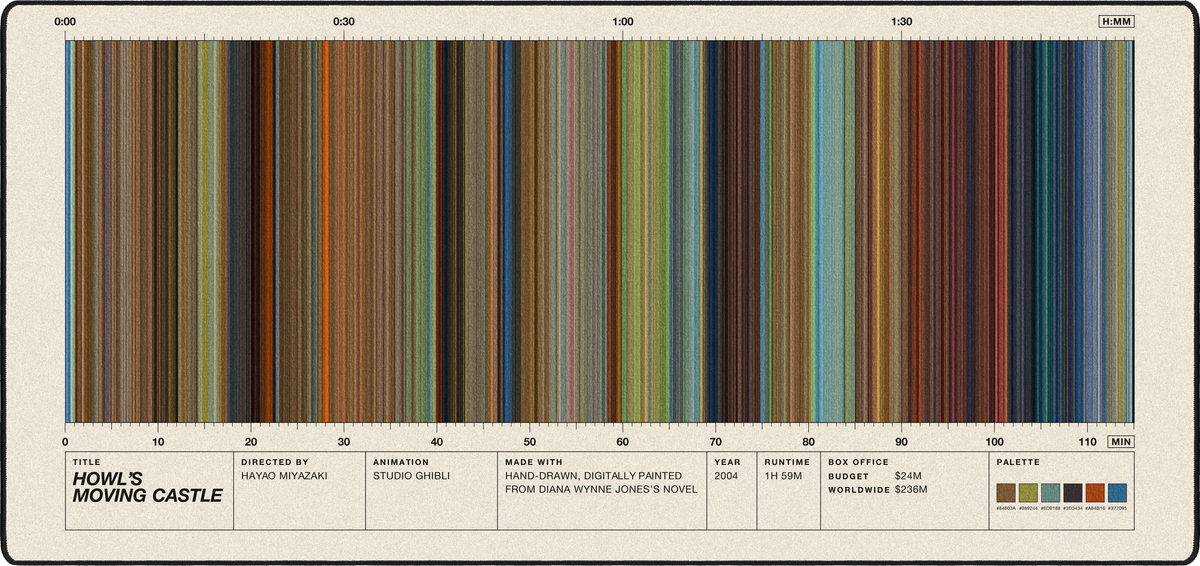This screenshot has width=1200, height=566.
Task: Pick the blue palette swatch
Action: tap(1117, 492)
